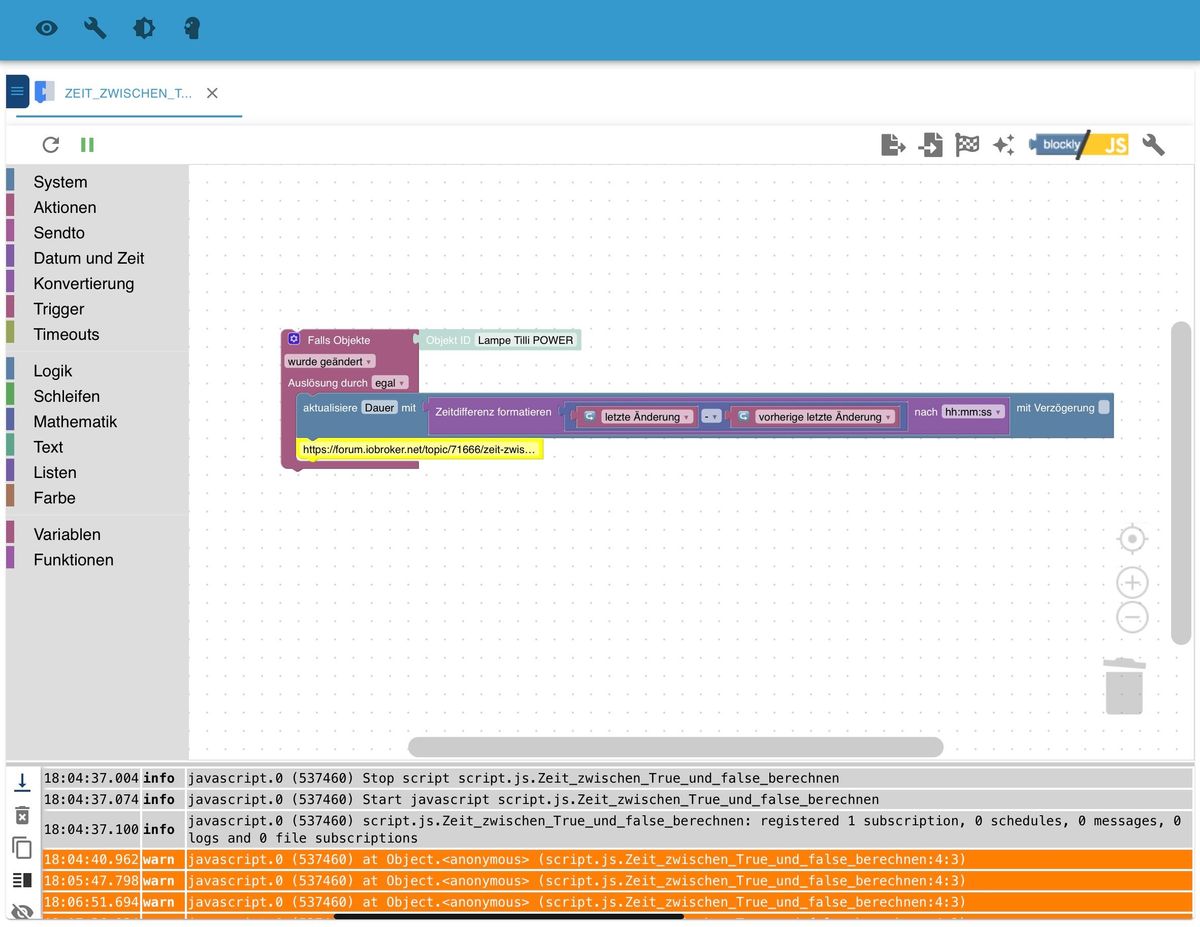Open the Konvertierung block category

point(83,283)
